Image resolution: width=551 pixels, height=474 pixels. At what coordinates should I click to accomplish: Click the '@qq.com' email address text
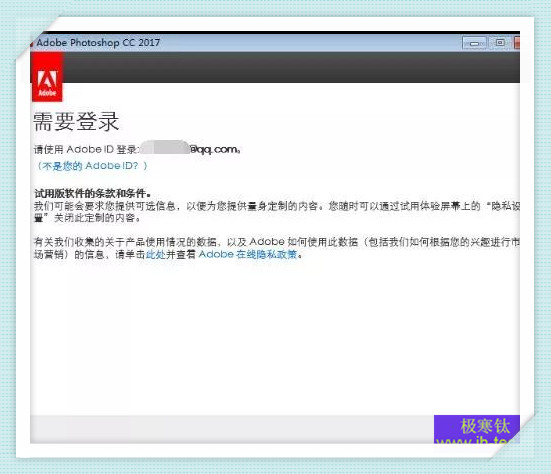tap(214, 149)
